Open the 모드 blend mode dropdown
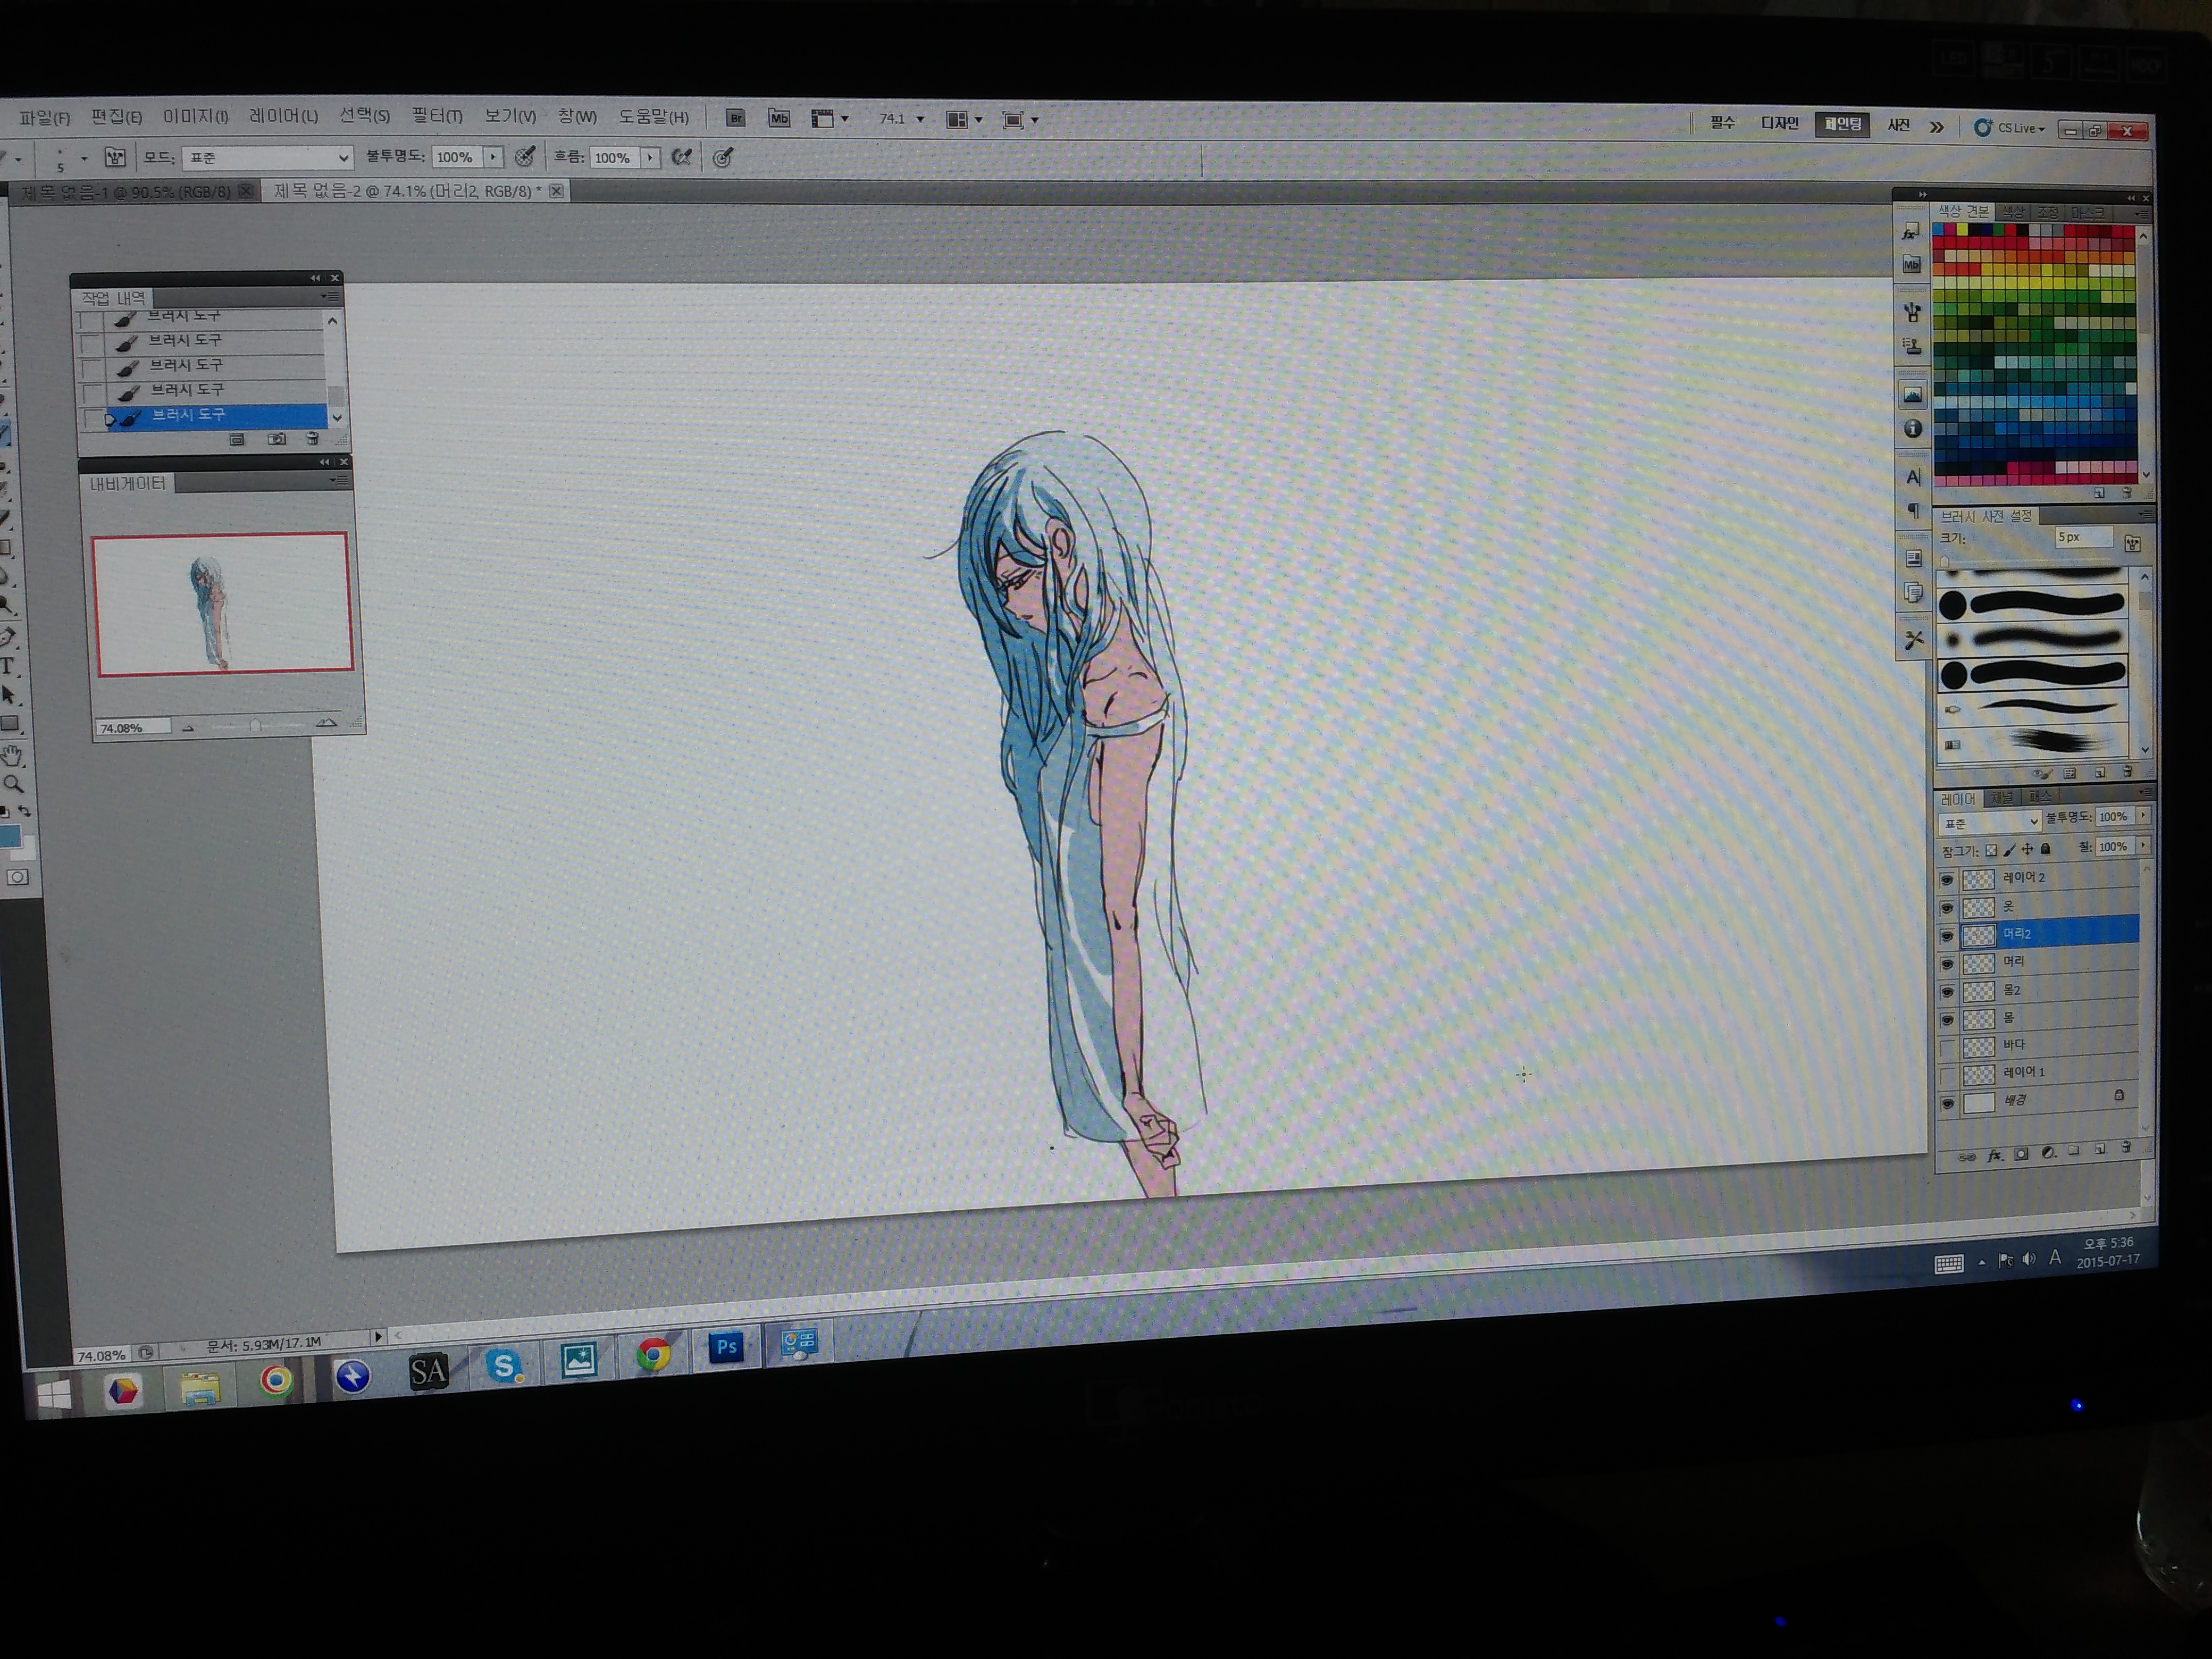Screen dimensions: 2212x1659 [268, 158]
